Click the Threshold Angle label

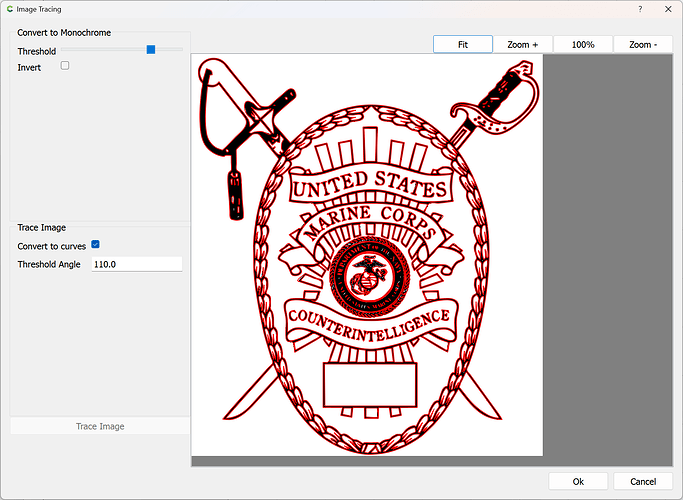[x=49, y=264]
